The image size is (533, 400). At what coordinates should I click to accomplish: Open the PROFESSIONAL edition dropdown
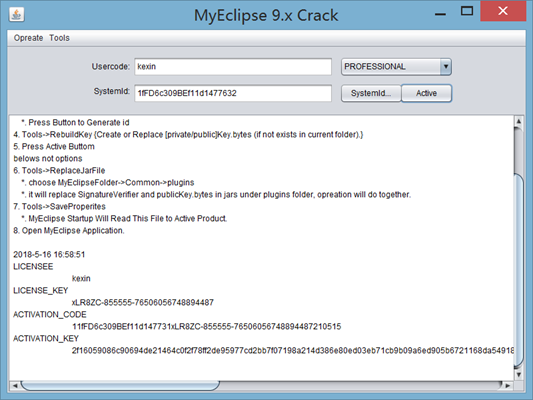[x=396, y=67]
